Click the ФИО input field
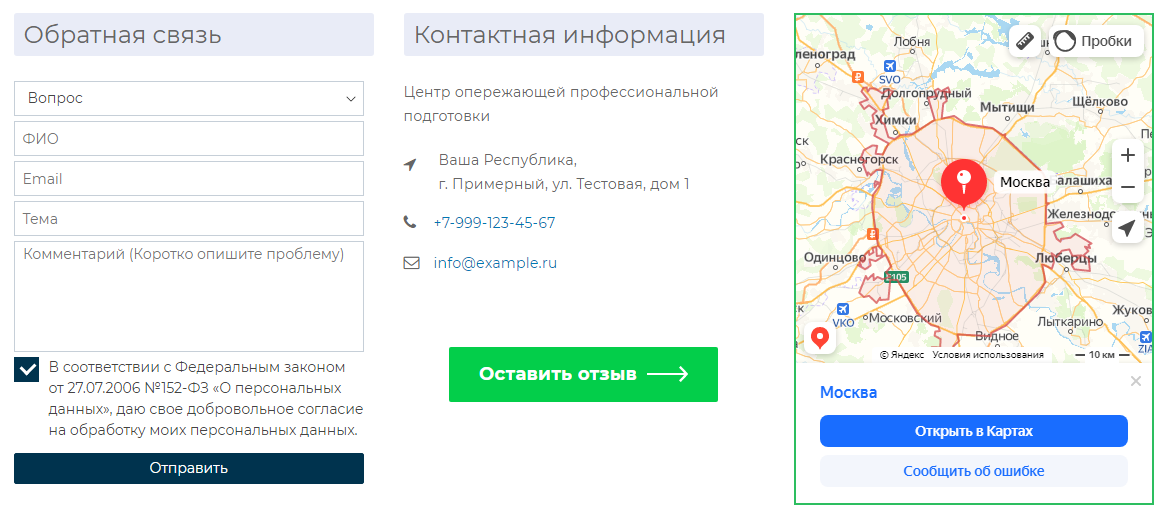The width and height of the screenshot is (1175, 525). (189, 139)
